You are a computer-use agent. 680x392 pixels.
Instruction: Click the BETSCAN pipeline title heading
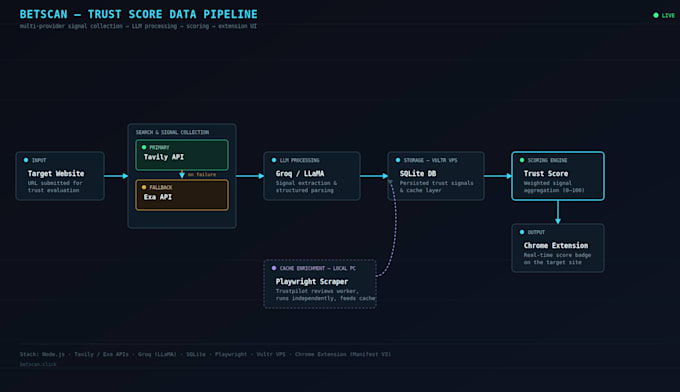point(138,14)
